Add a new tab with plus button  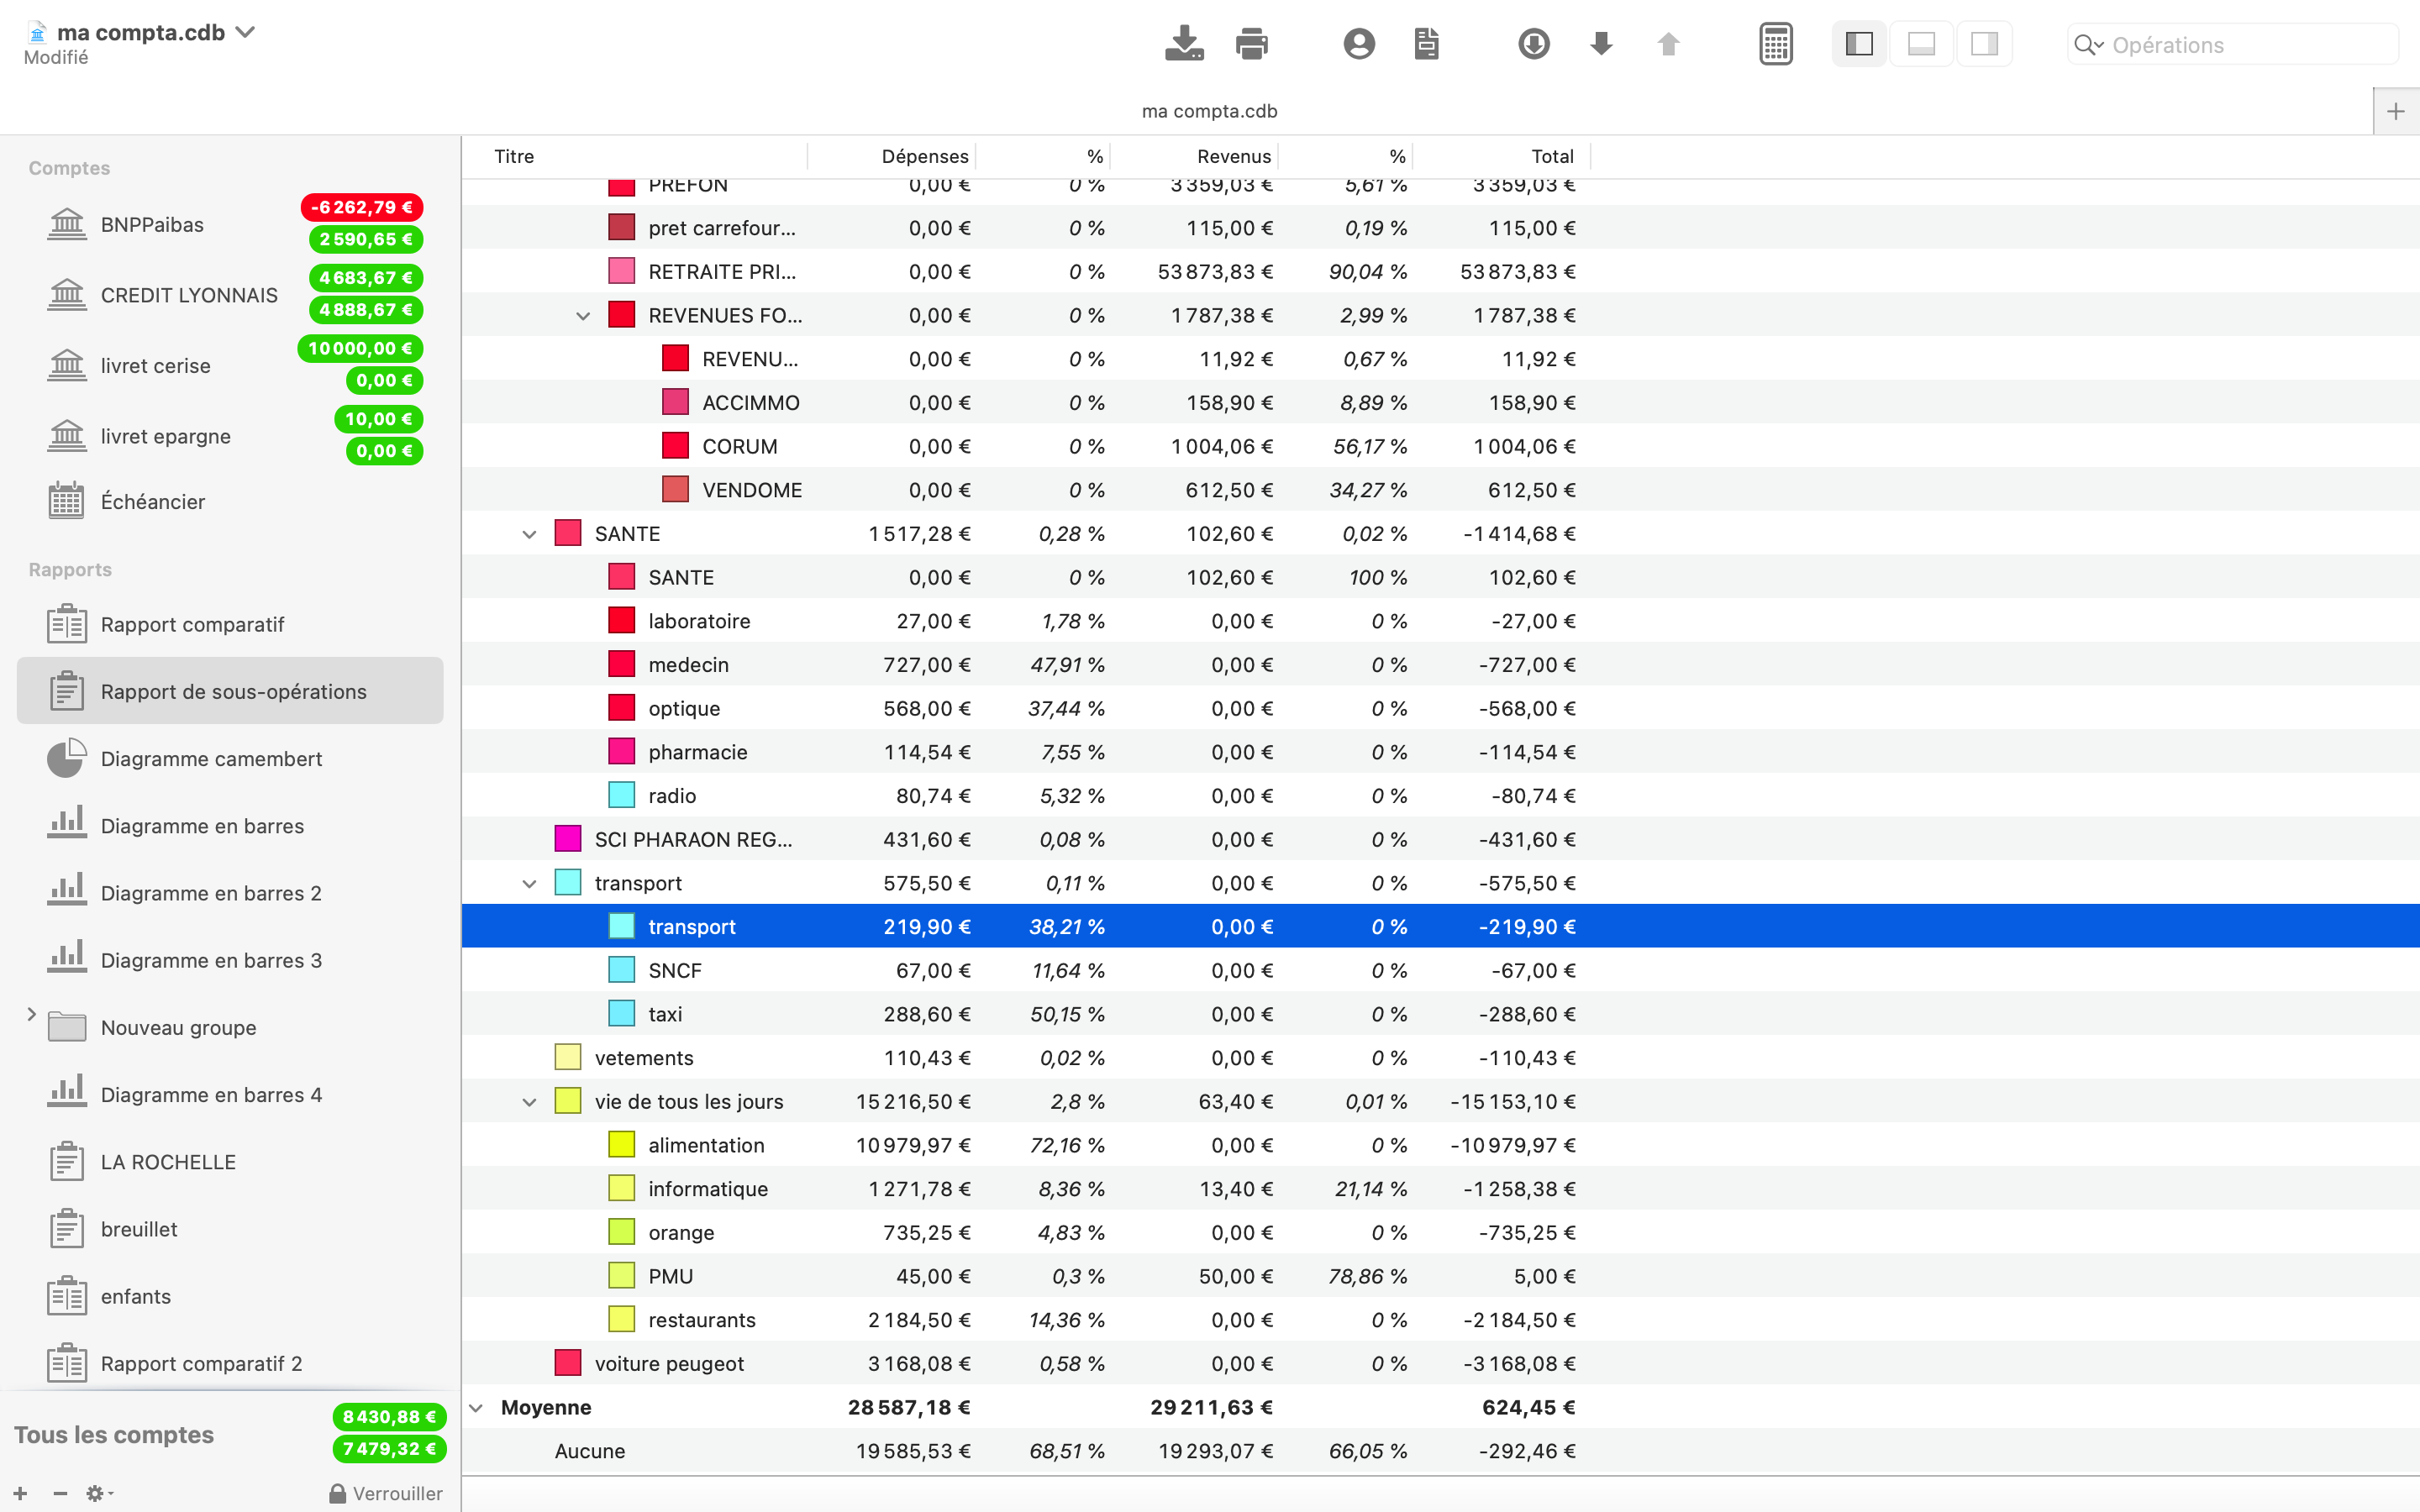point(2395,111)
